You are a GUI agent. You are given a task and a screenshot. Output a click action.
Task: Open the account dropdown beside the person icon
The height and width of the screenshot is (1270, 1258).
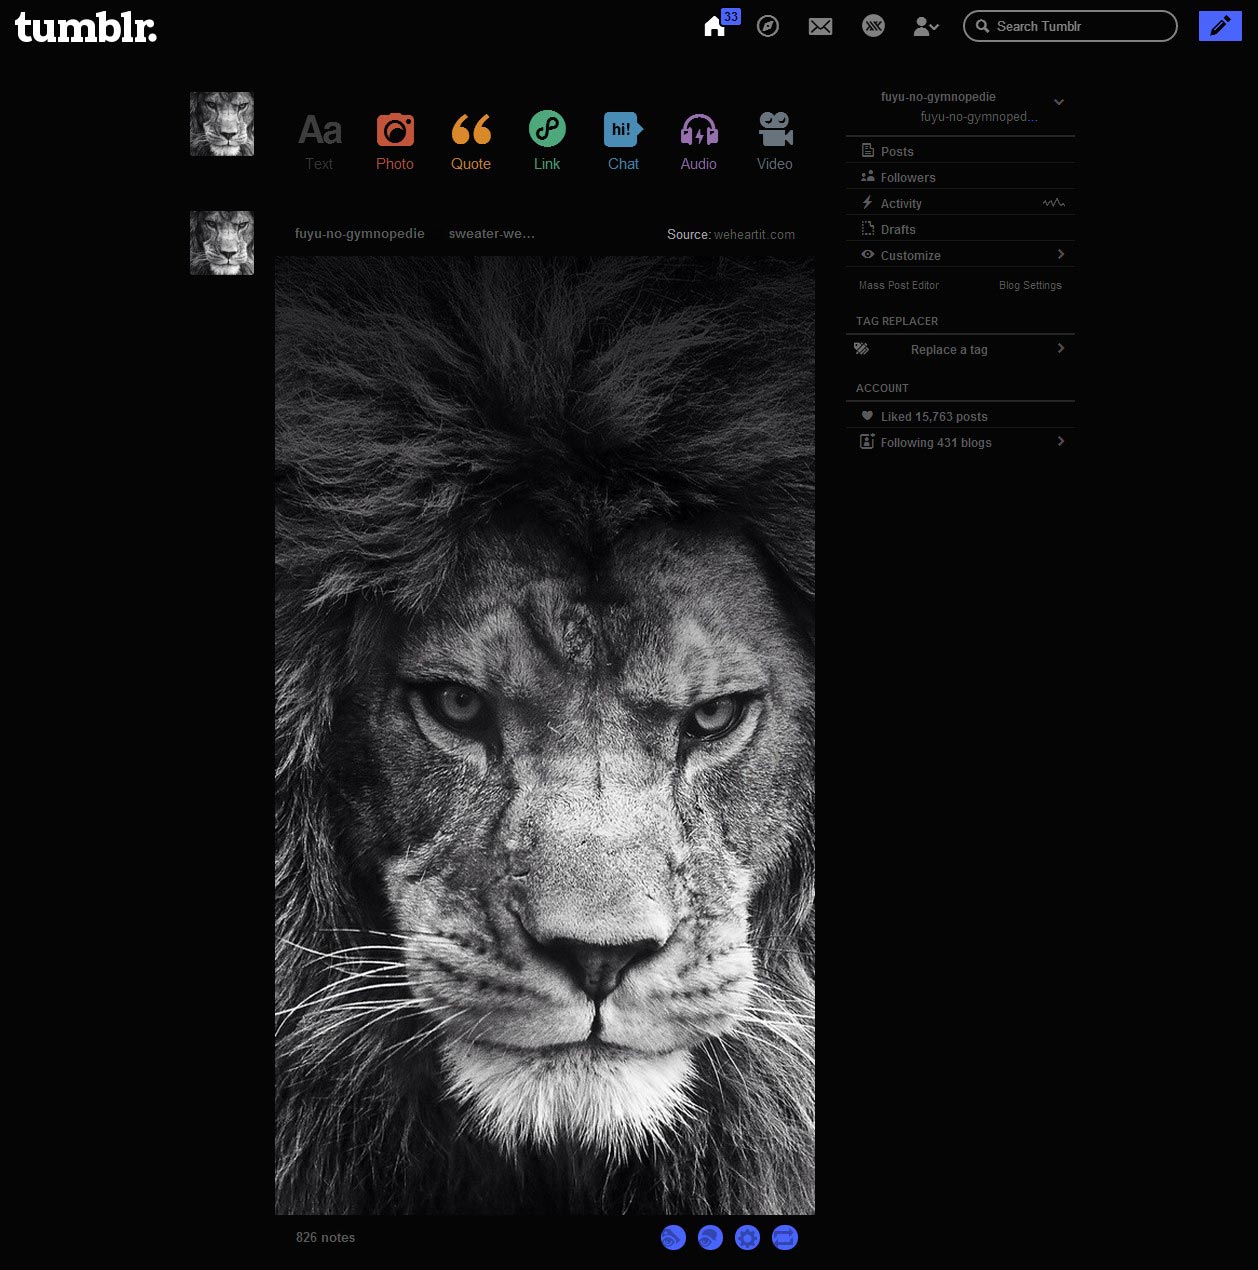click(925, 26)
